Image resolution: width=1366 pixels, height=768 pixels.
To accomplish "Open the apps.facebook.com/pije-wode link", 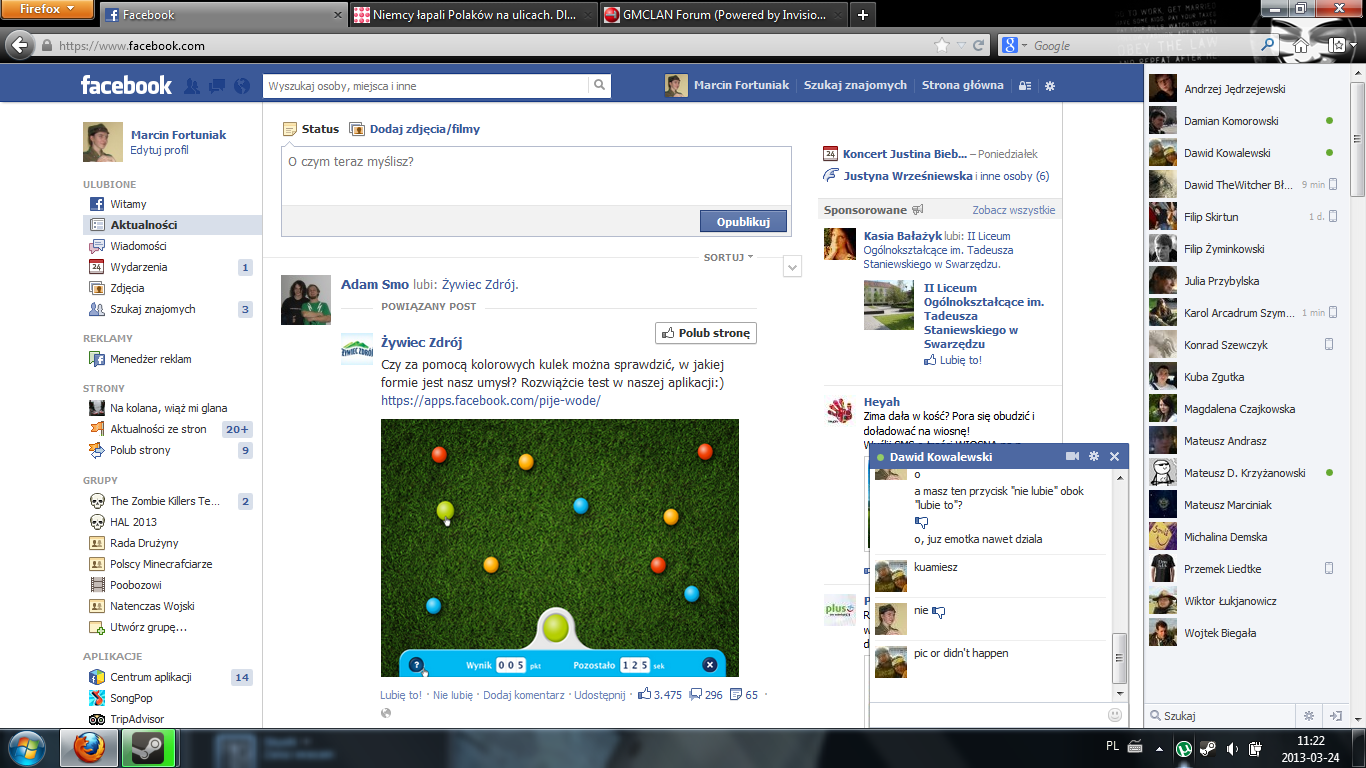I will coord(490,401).
